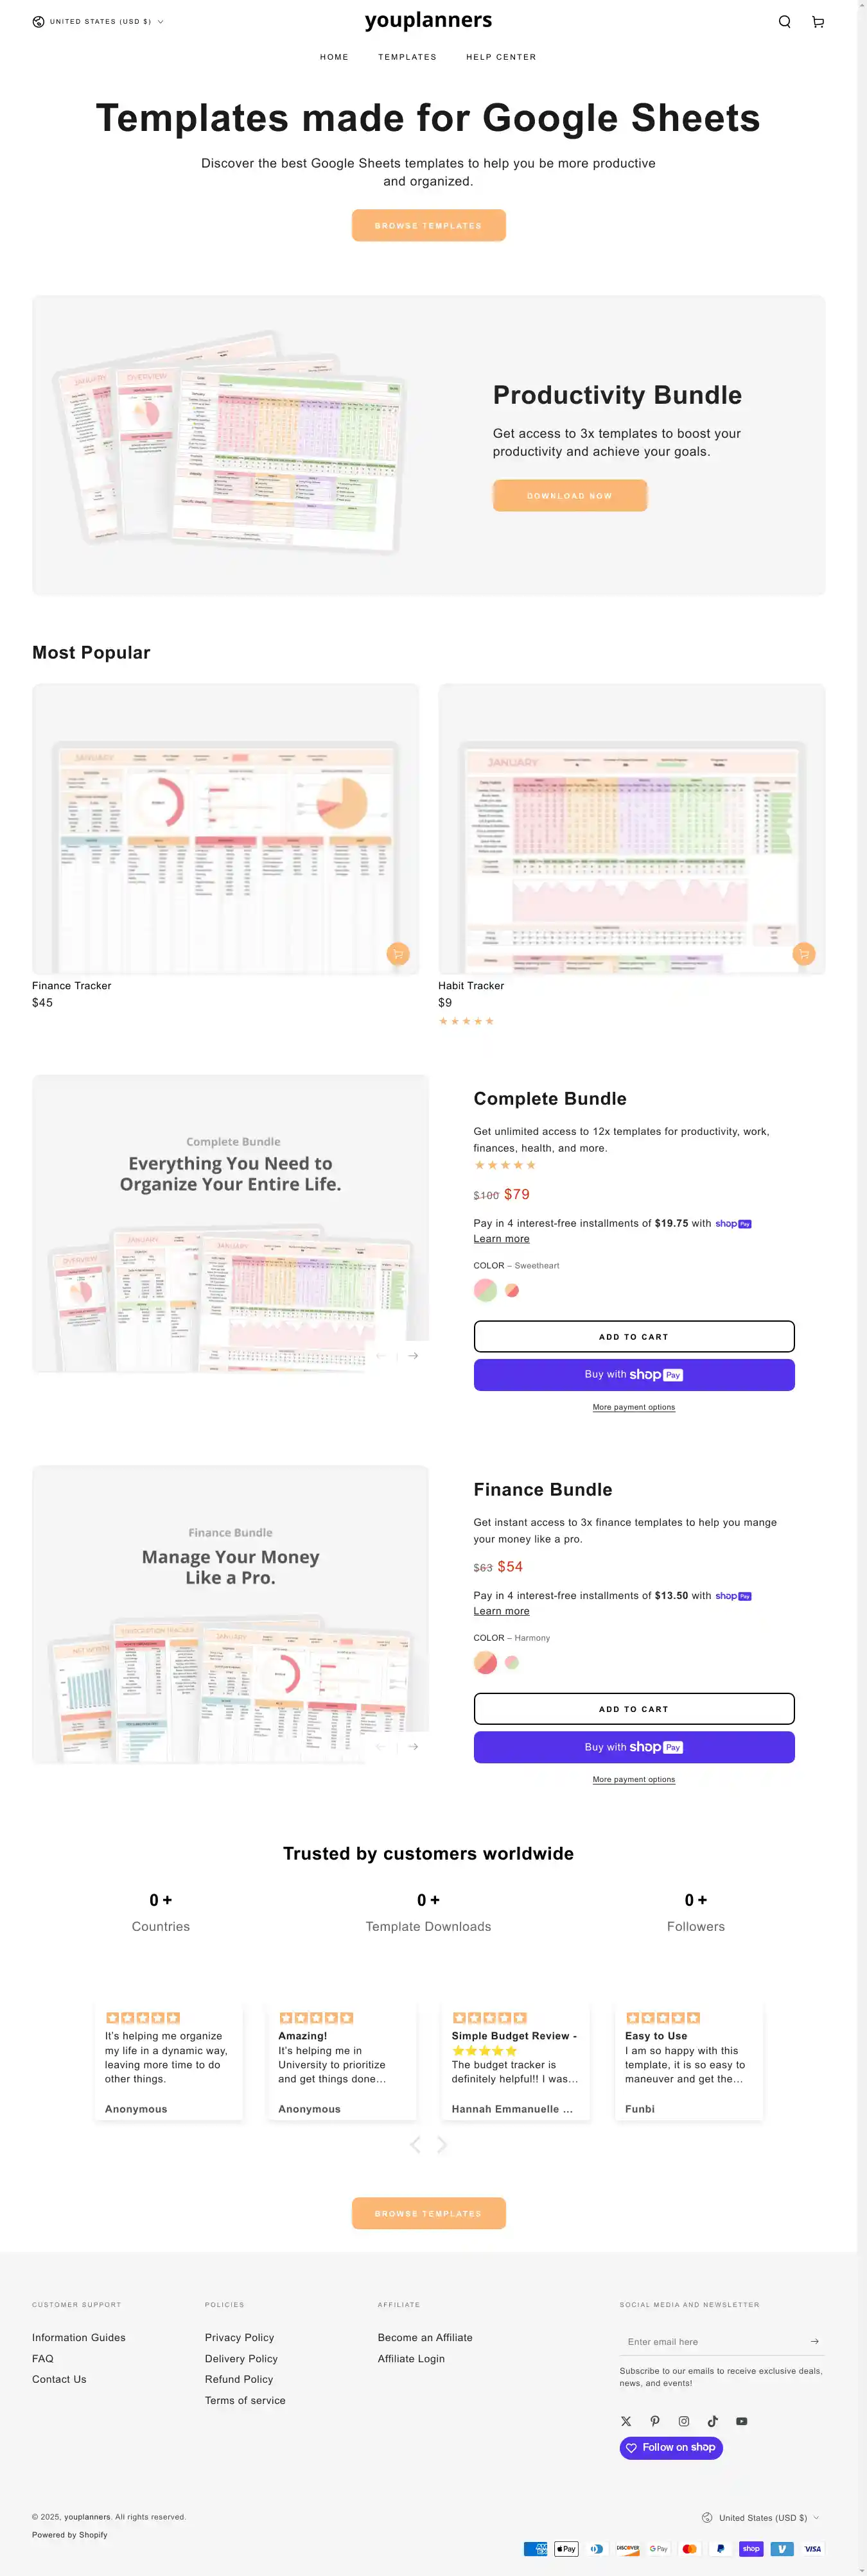The image size is (867, 2576).
Task: Quick-add Finance Tracker with its cart icon
Action: (398, 954)
